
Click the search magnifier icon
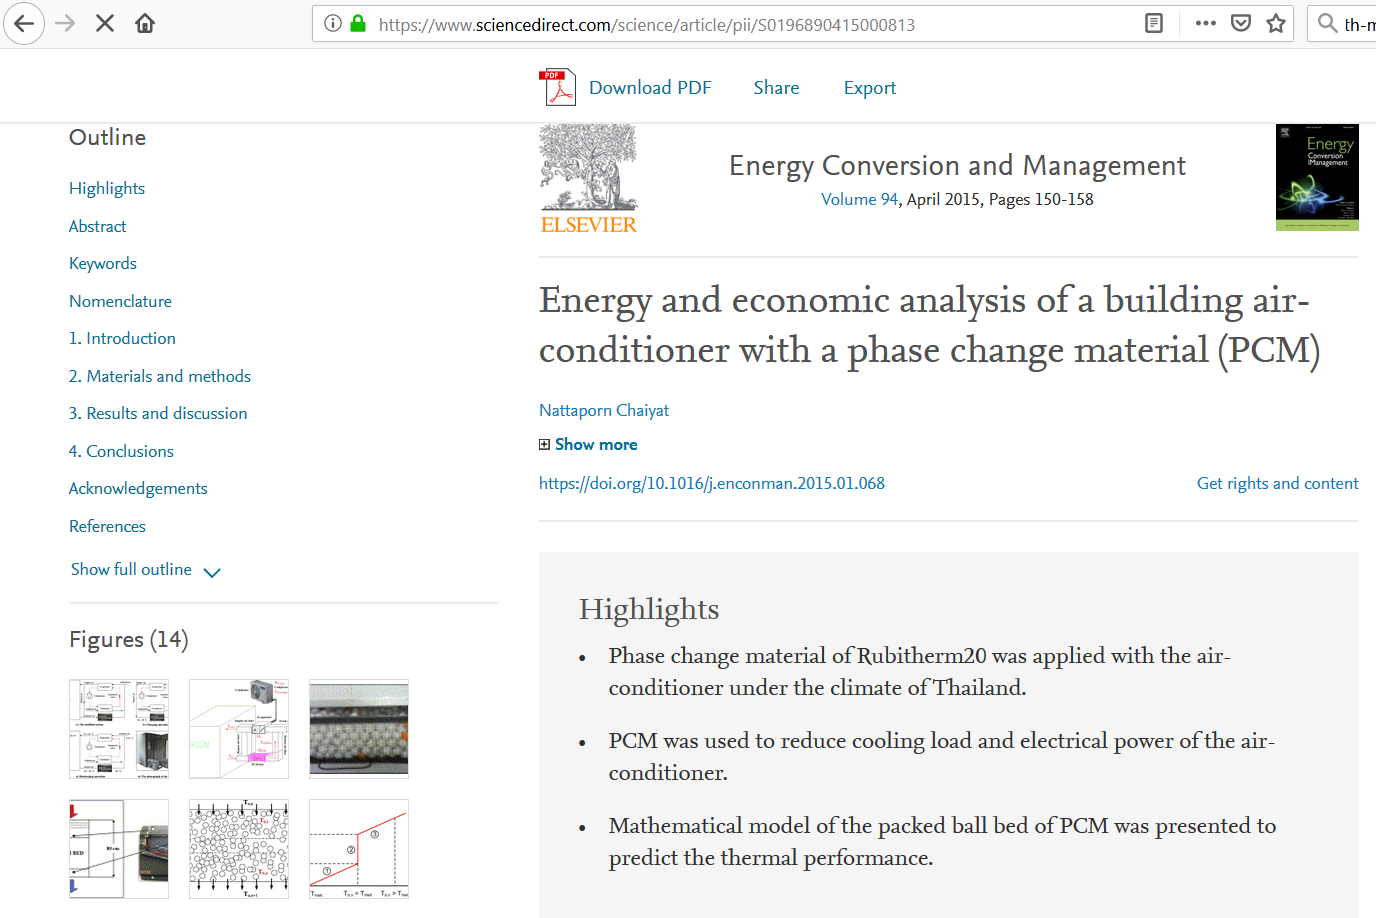(1327, 23)
